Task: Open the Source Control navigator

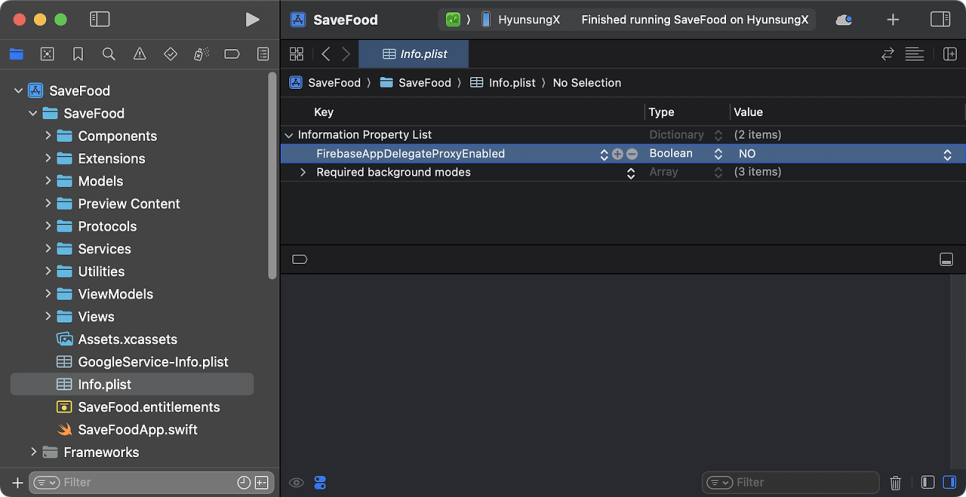Action: (x=47, y=54)
